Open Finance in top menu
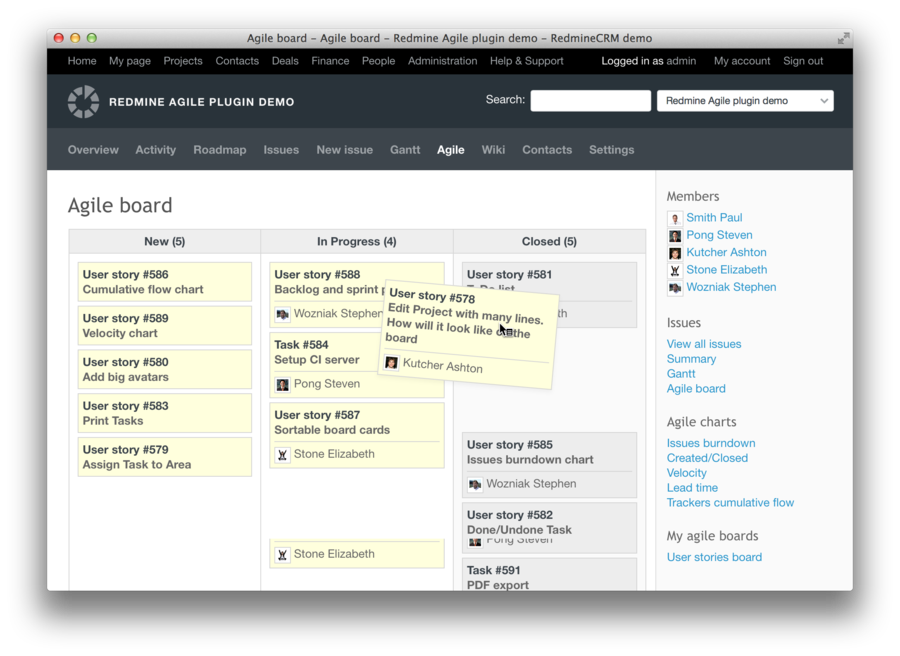 [x=330, y=61]
